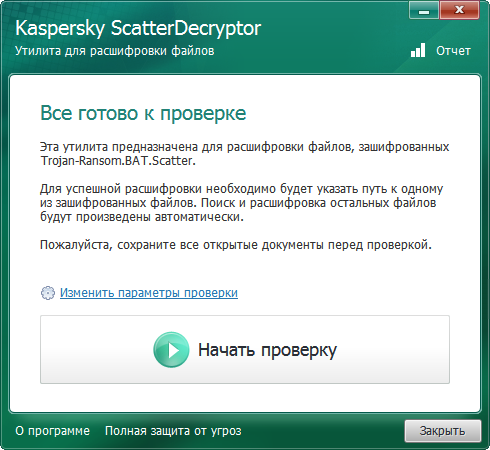Click the bar chart report icon
Image resolution: width=490 pixels, height=450 pixels.
tap(418, 50)
